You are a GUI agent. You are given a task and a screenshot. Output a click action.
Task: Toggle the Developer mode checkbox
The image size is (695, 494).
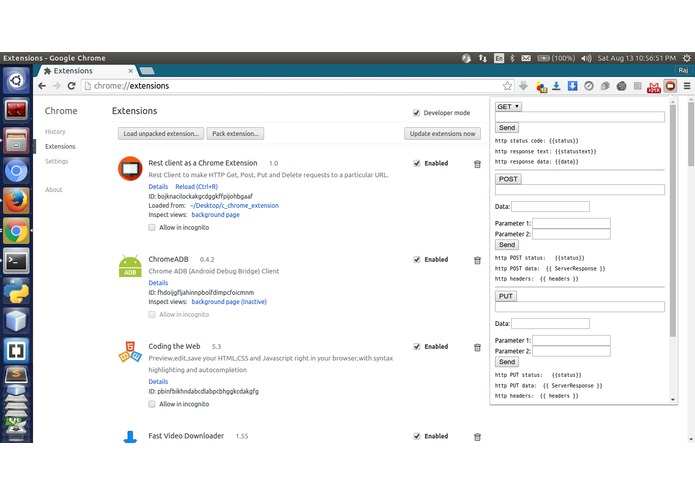[416, 113]
